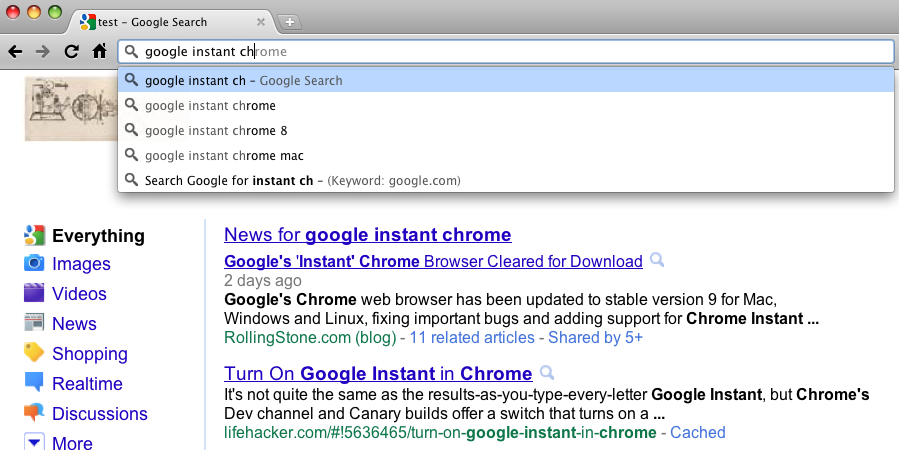
Task: Open the home page via house icon
Action: click(x=99, y=52)
